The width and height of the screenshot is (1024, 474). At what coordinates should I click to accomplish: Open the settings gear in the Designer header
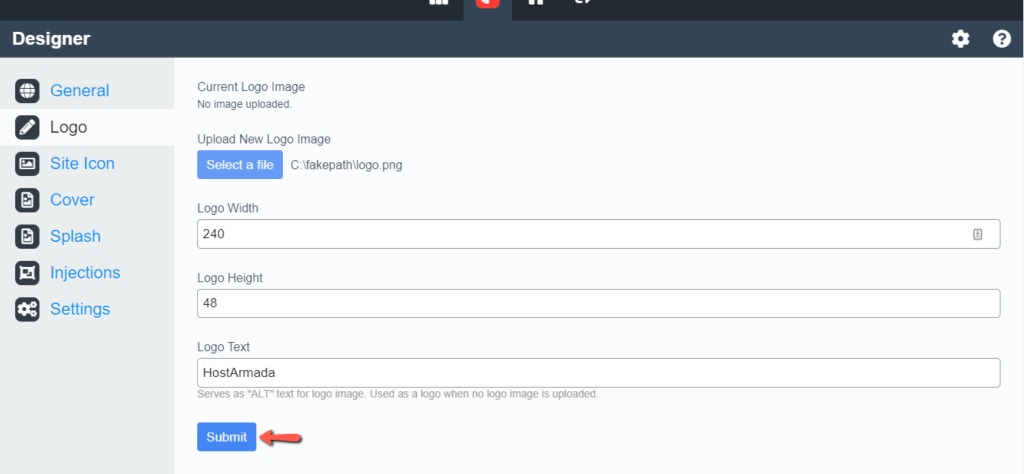click(960, 39)
